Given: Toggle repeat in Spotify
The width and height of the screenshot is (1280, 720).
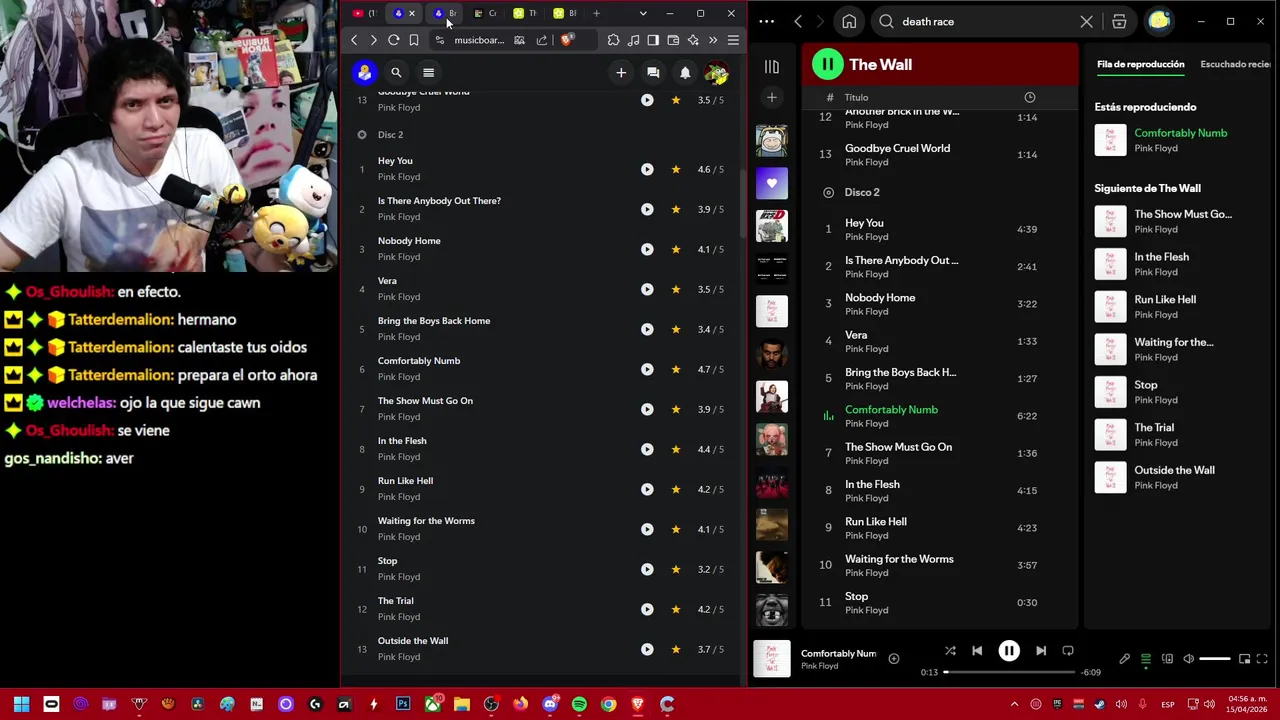Looking at the screenshot, I should click(x=1068, y=651).
